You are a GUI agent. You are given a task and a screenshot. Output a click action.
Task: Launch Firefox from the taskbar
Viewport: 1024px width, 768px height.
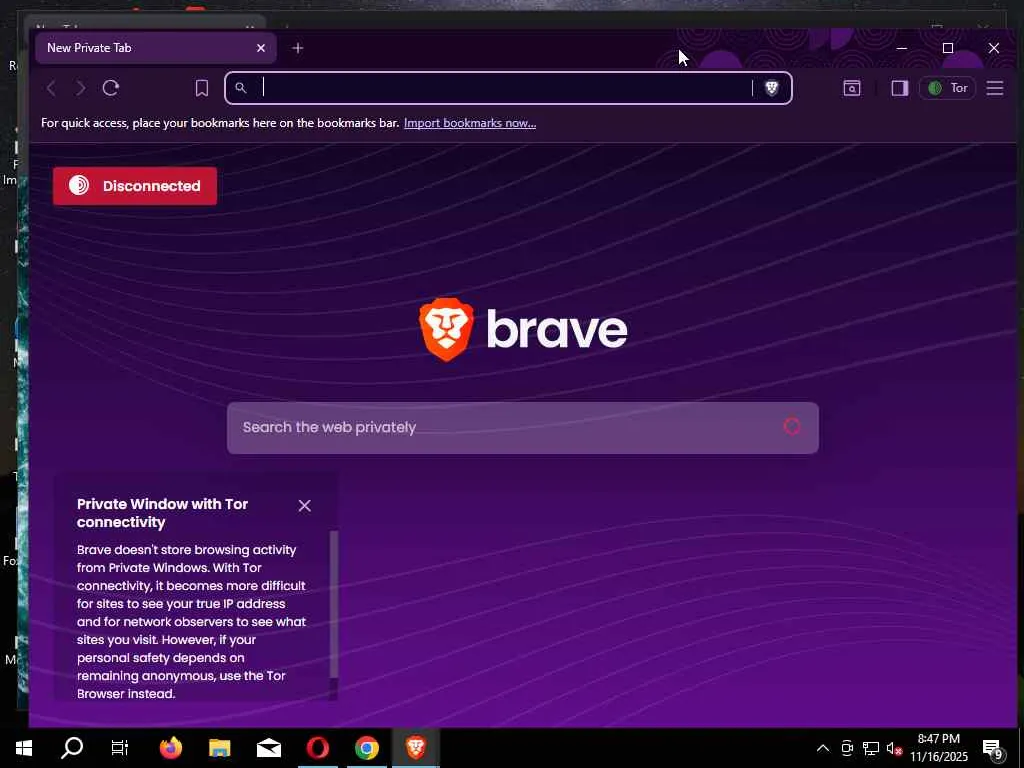[171, 748]
